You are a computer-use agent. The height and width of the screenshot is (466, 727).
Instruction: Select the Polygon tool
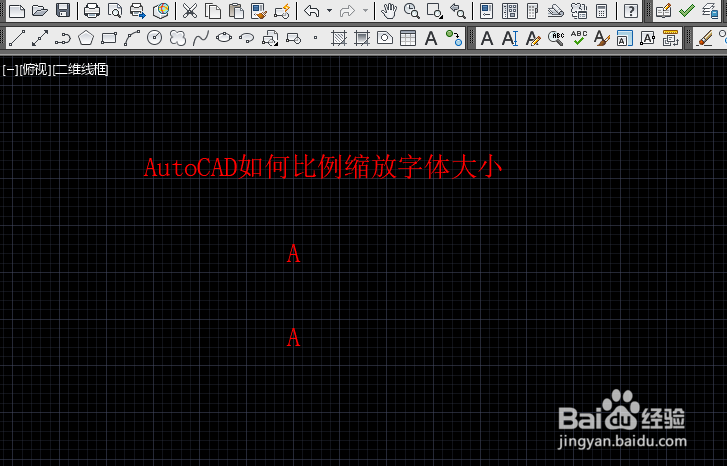86,38
